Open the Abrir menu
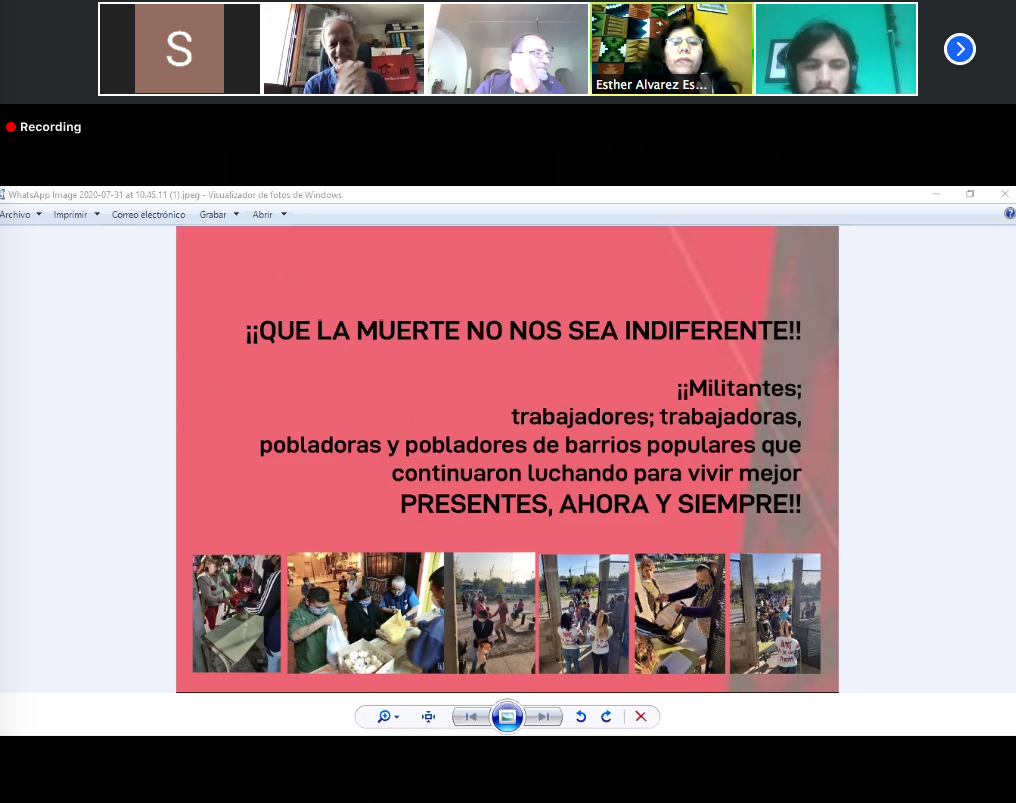 [262, 215]
